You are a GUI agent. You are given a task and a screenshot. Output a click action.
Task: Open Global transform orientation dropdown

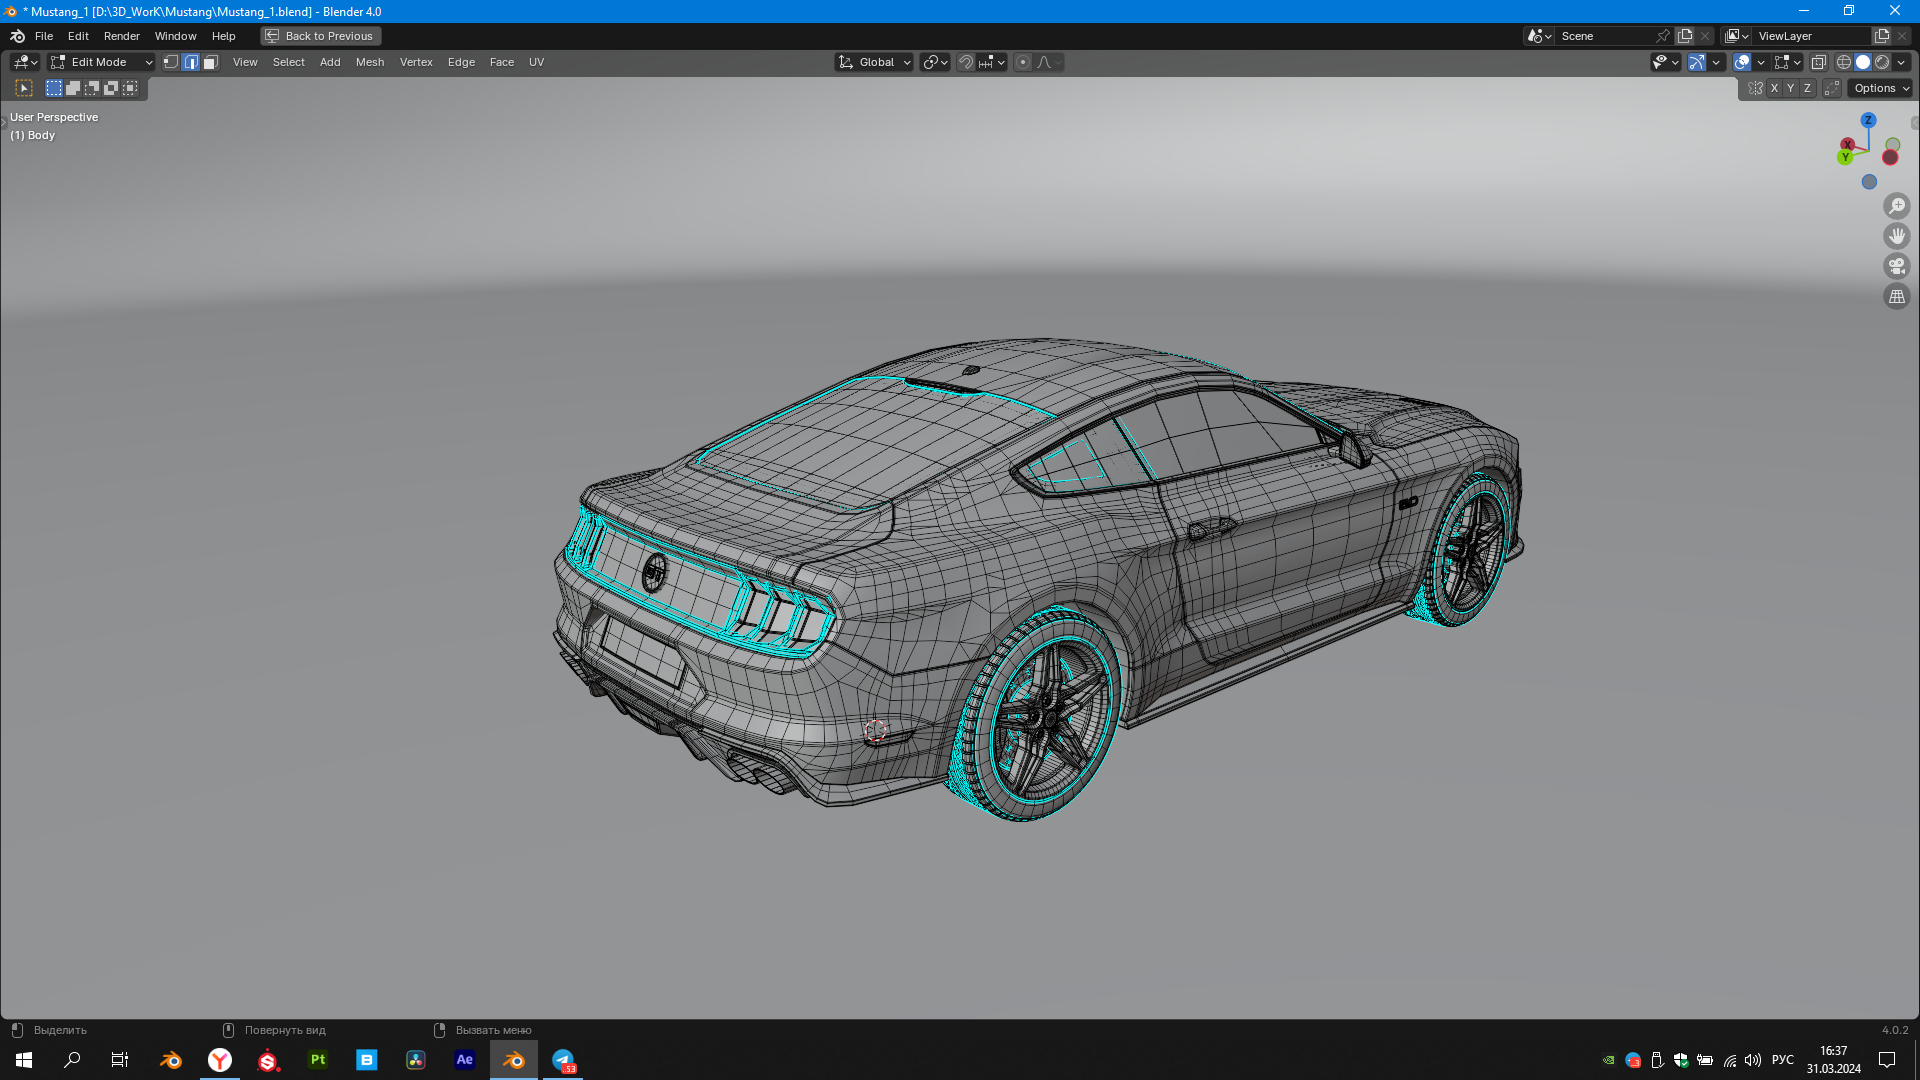(875, 62)
